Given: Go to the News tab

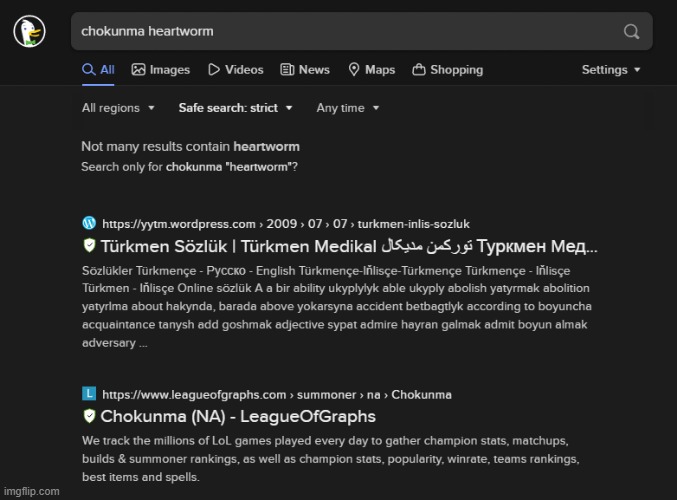Looking at the screenshot, I should [305, 70].
